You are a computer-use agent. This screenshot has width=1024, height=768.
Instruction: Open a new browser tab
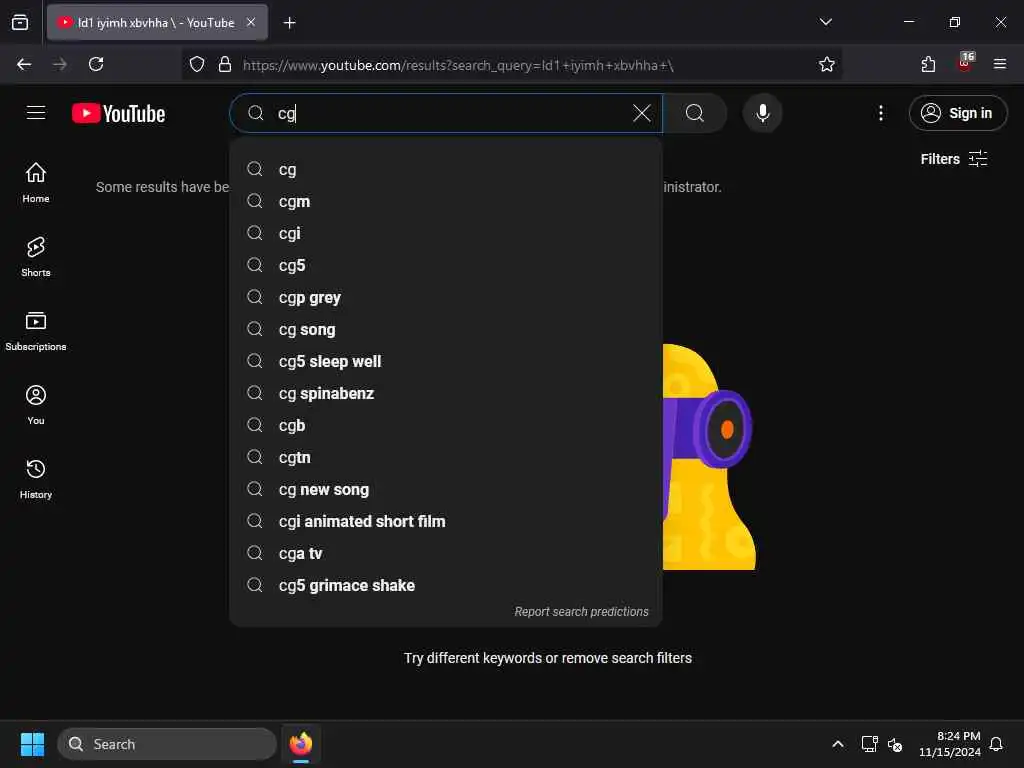tap(289, 23)
